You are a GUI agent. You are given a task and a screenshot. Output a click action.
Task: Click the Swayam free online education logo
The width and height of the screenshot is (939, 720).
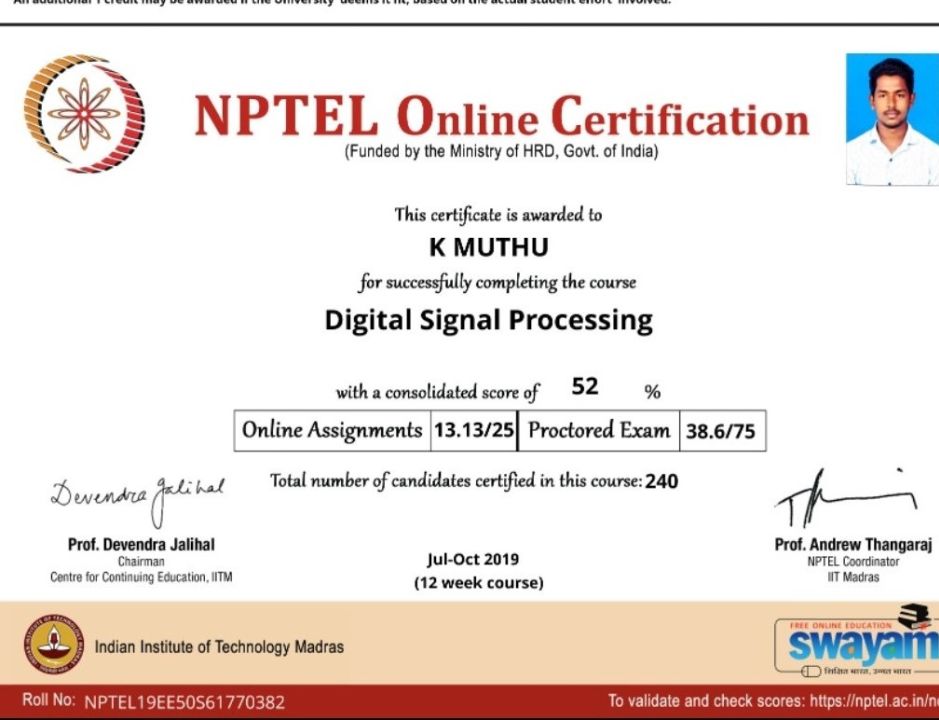click(x=858, y=642)
